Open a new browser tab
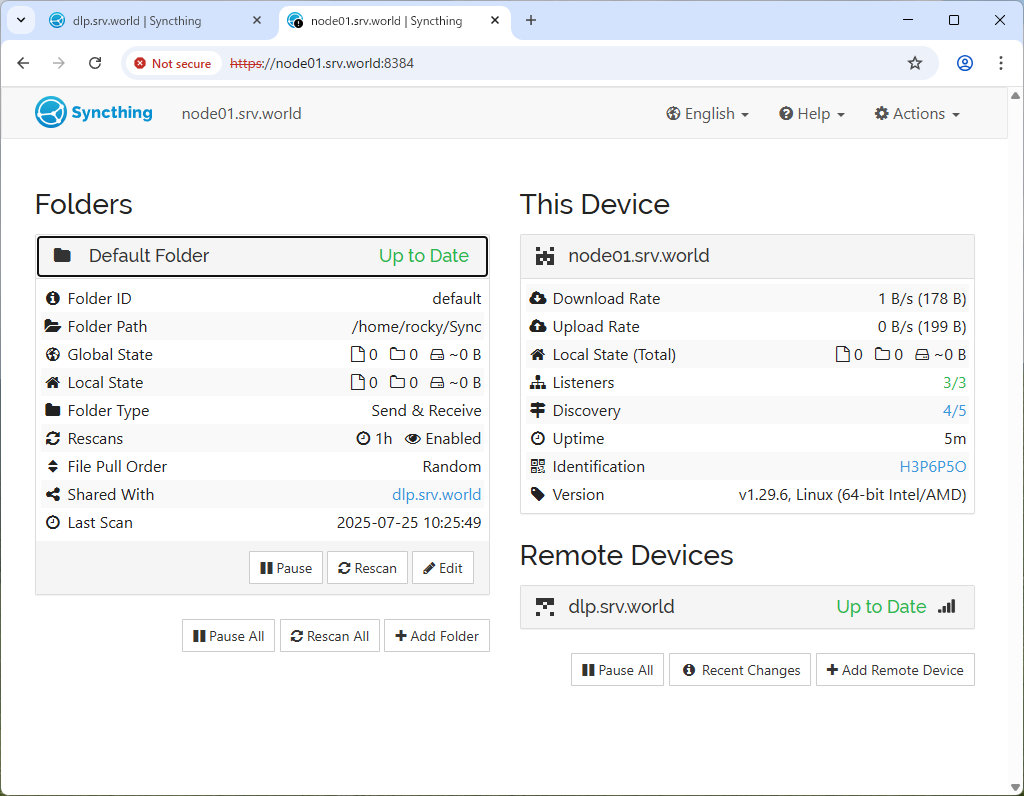This screenshot has width=1024, height=796. [x=531, y=20]
